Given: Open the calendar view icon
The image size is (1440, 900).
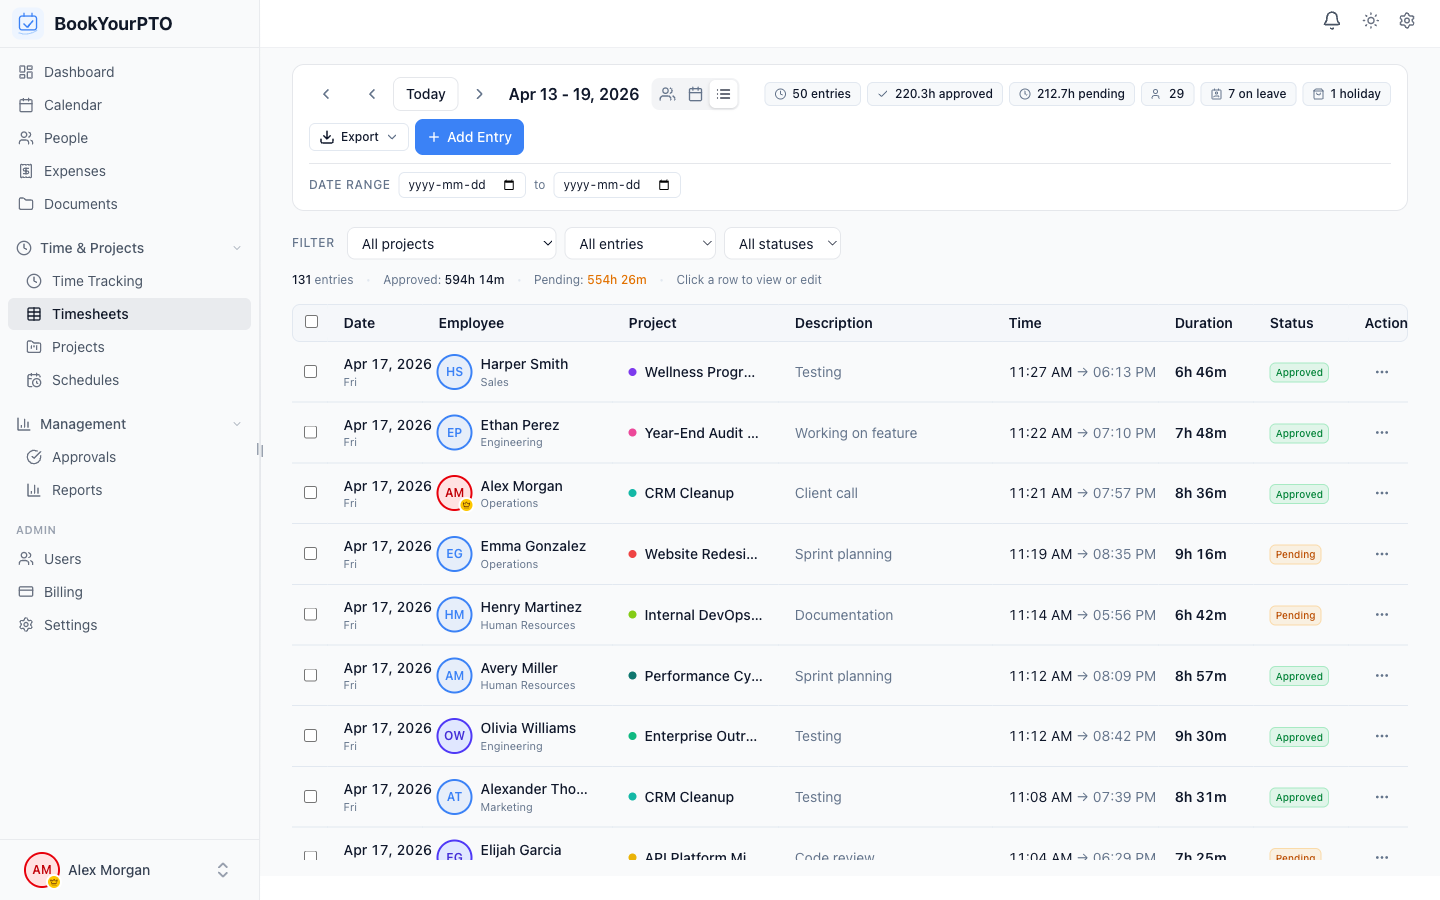Looking at the screenshot, I should point(695,93).
